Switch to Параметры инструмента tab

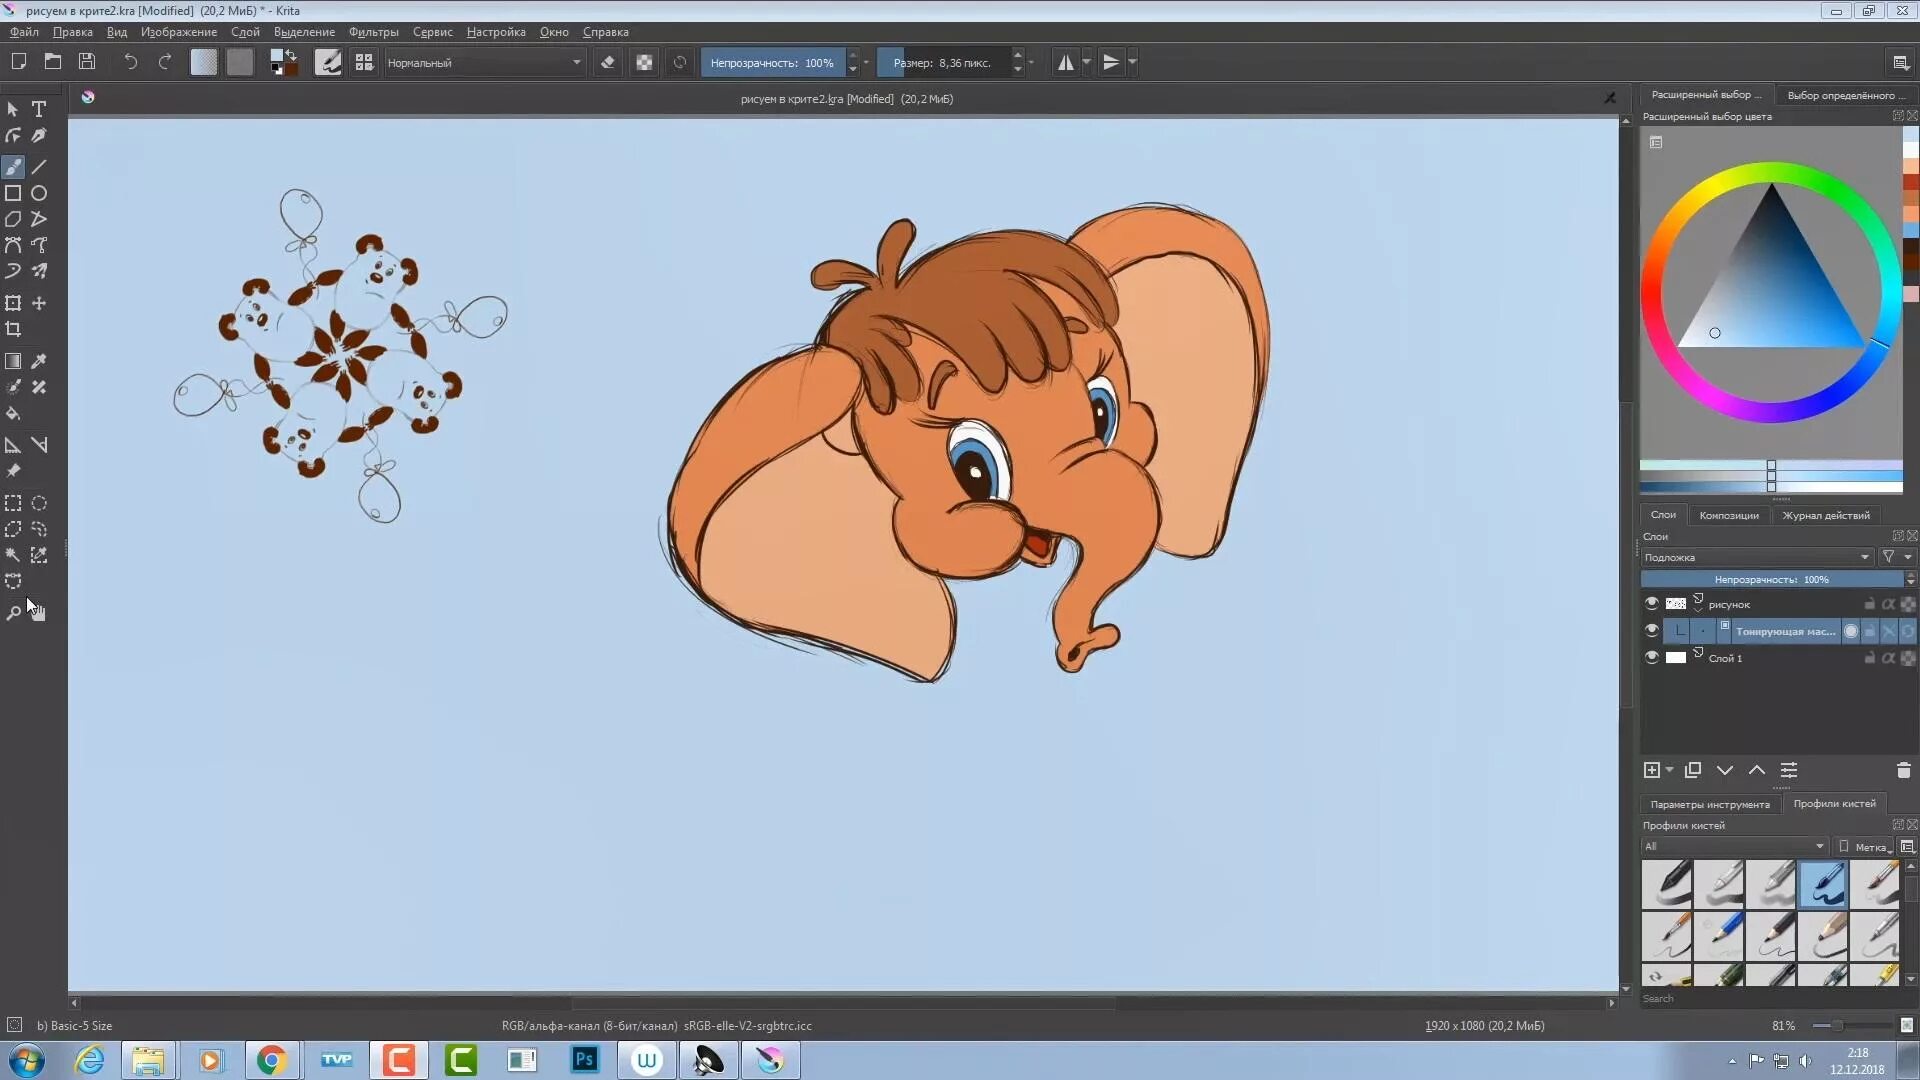pyautogui.click(x=1709, y=804)
